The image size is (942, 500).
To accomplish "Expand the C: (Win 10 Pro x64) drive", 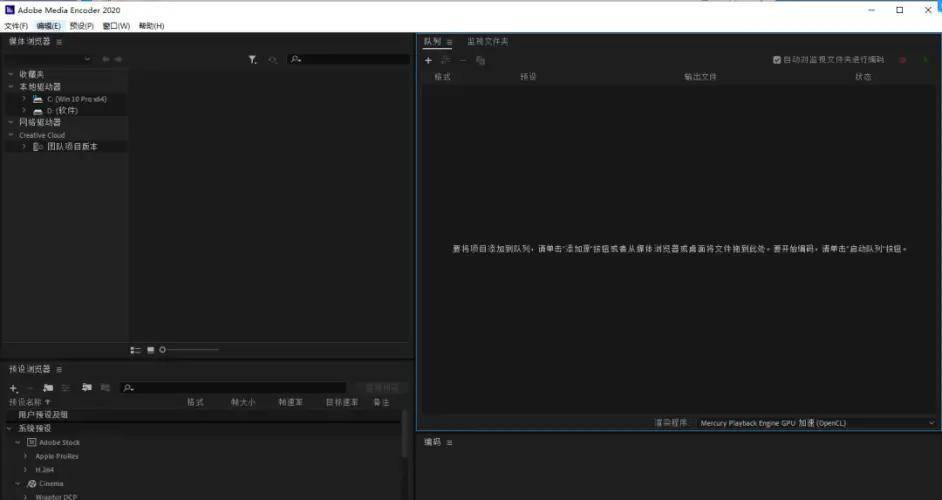I will 24,99.
